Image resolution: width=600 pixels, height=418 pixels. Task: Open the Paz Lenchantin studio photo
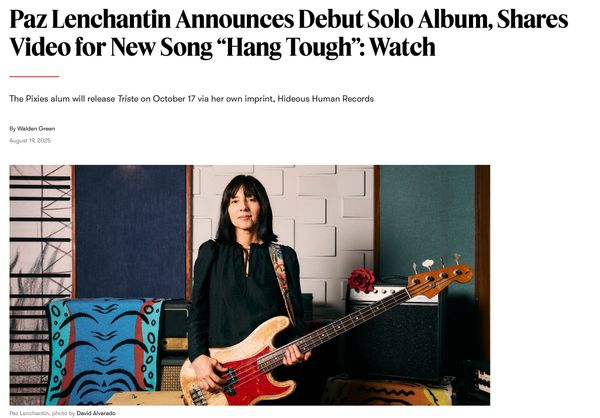pyautogui.click(x=249, y=285)
